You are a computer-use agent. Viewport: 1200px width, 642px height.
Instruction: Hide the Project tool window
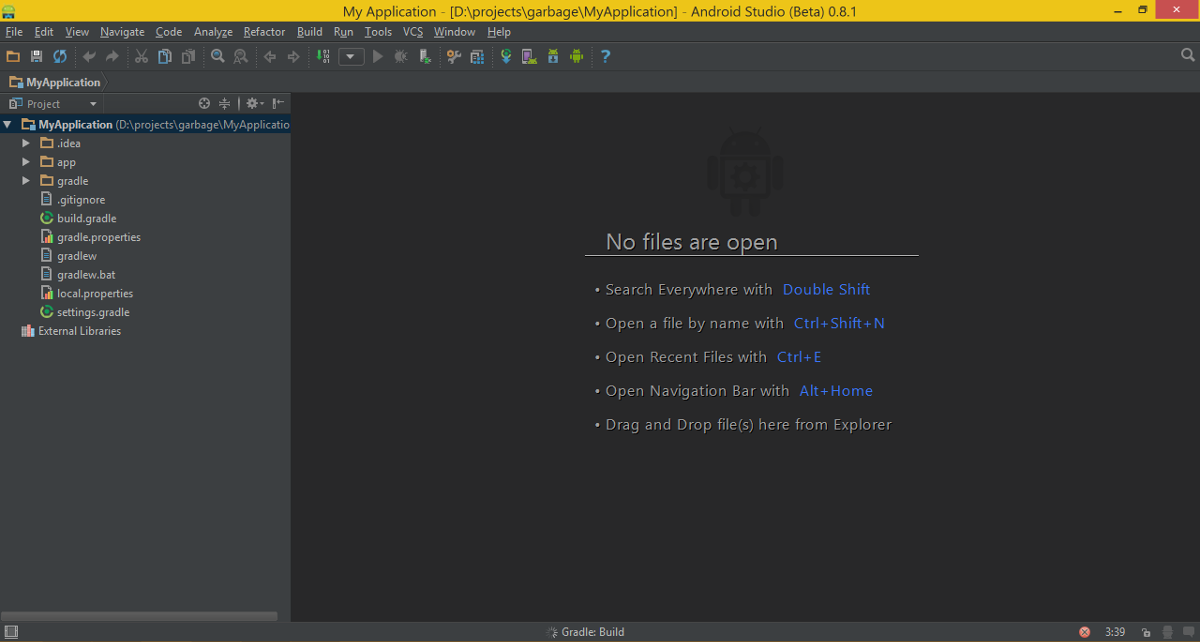tap(278, 103)
